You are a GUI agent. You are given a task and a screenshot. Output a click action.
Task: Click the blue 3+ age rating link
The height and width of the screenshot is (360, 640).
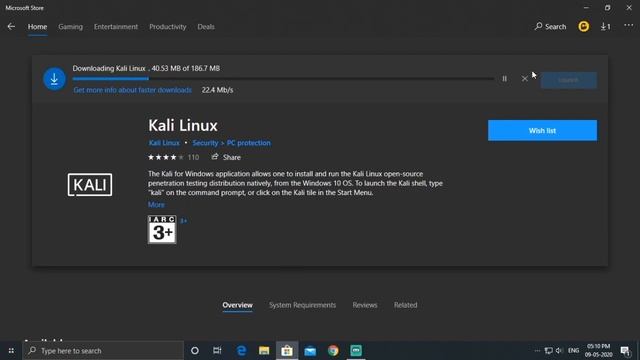[x=184, y=220]
